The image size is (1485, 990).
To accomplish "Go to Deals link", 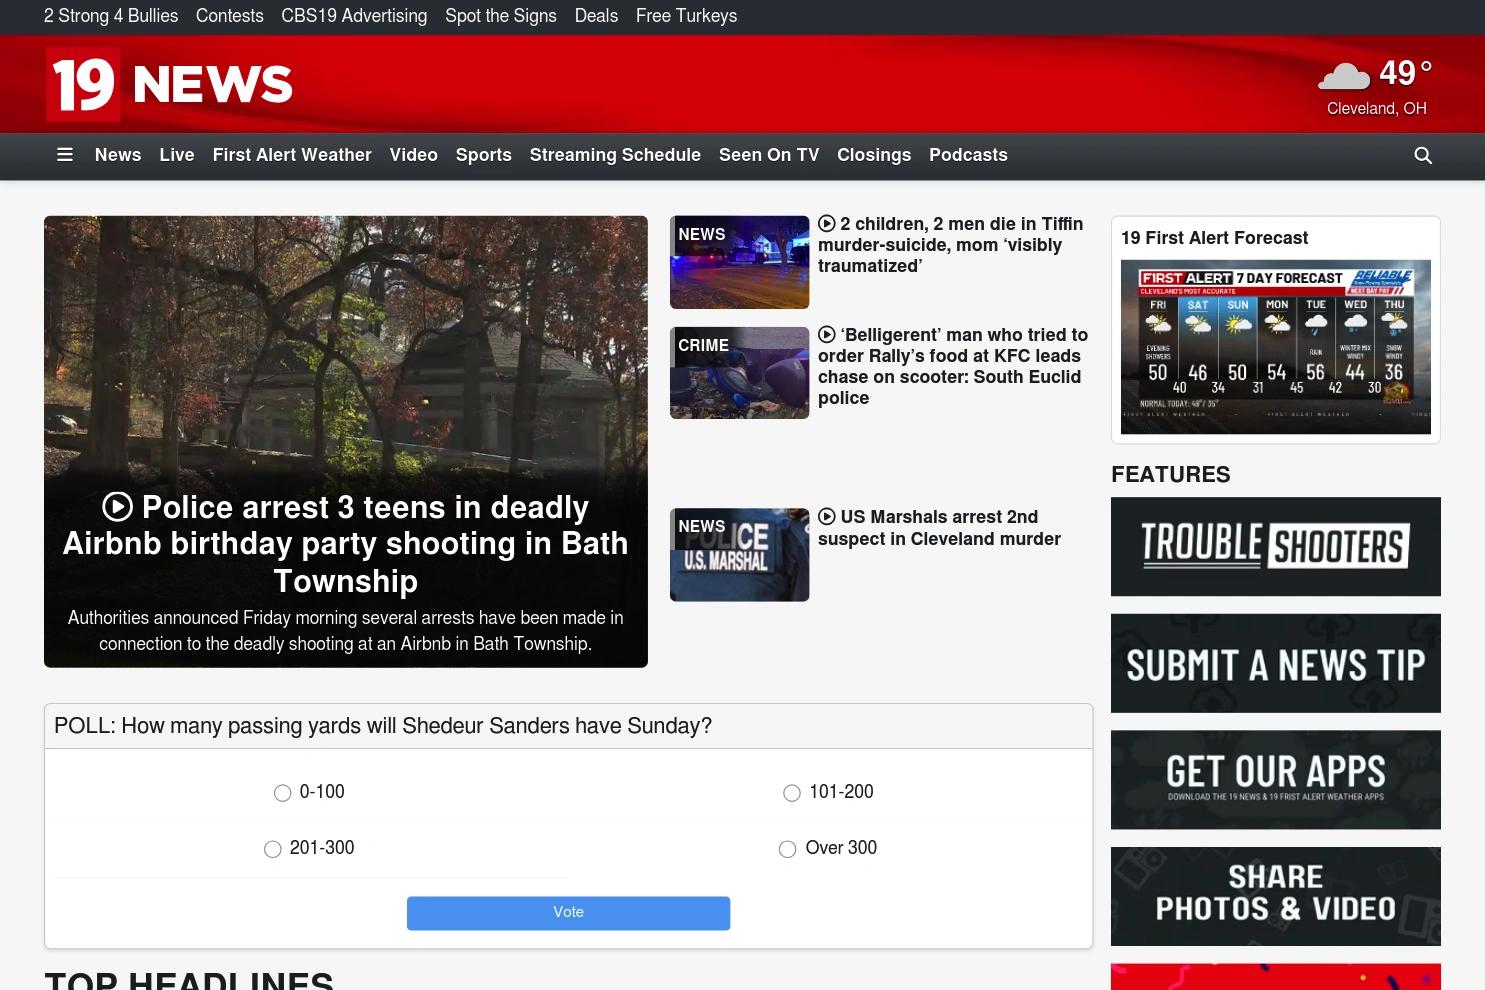I will (x=596, y=16).
